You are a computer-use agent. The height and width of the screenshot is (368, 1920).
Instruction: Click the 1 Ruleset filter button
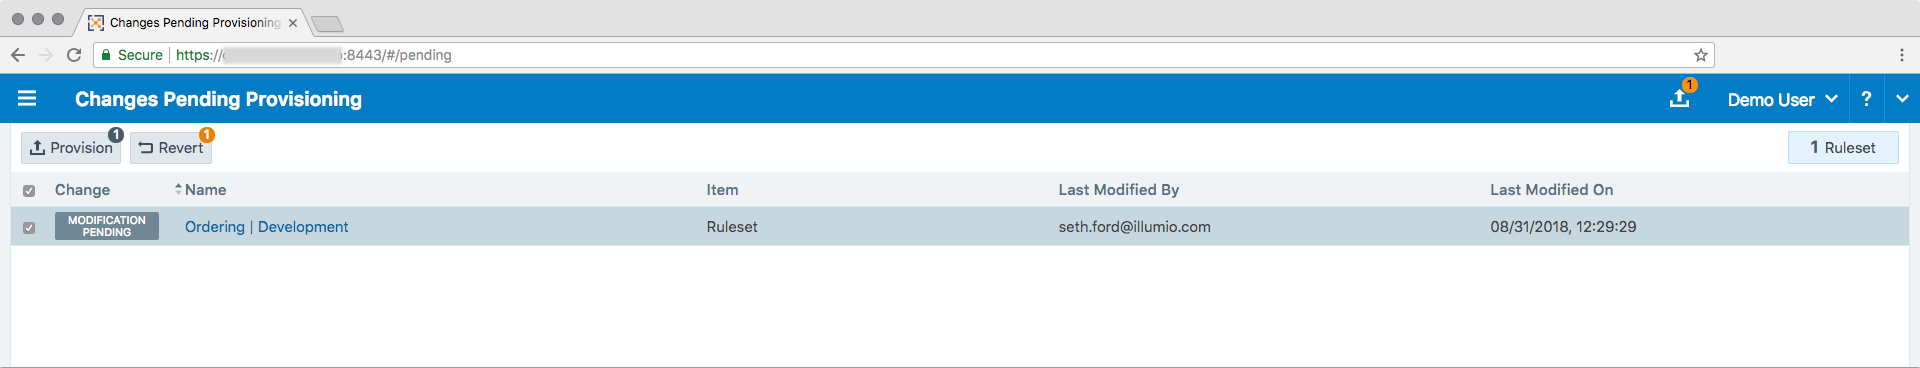coord(1843,148)
